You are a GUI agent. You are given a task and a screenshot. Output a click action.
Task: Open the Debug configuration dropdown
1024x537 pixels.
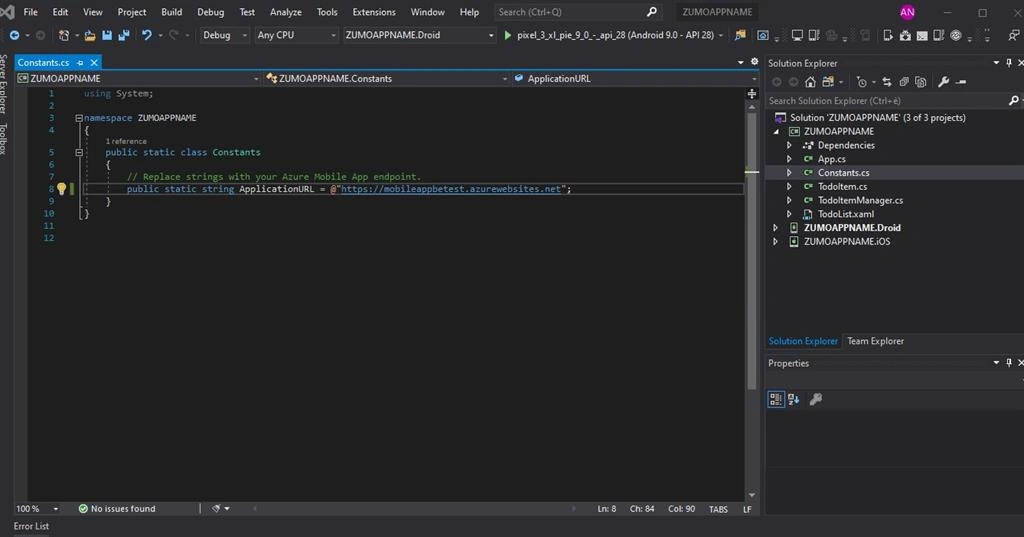[224, 35]
